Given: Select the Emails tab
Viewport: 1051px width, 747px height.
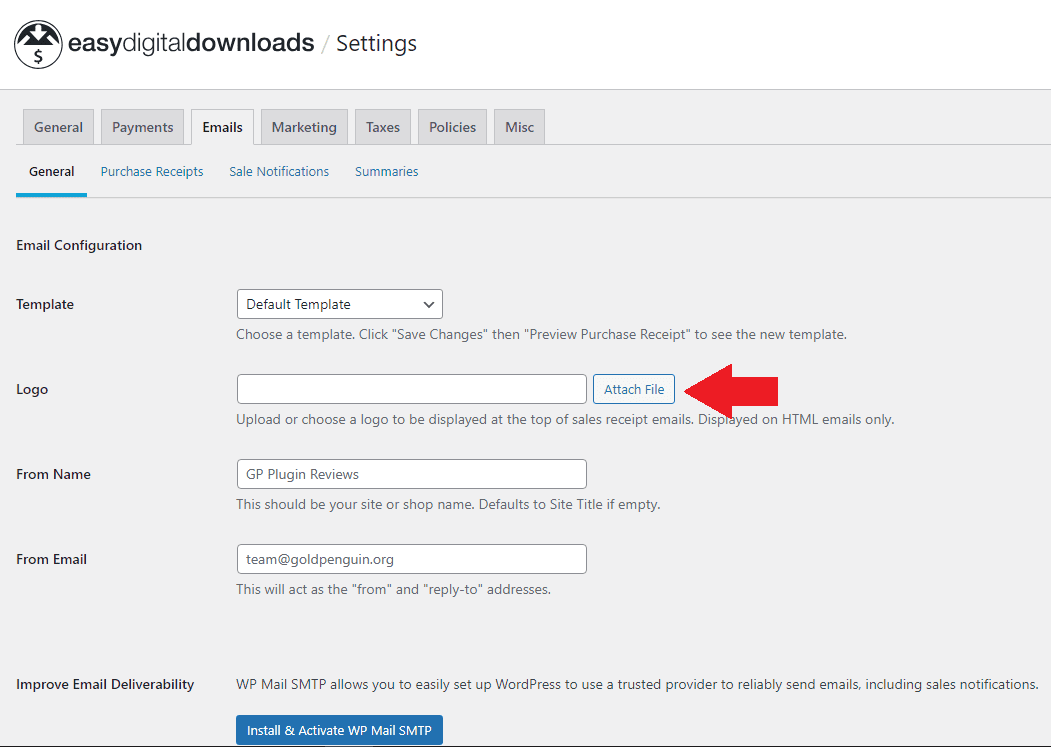Looking at the screenshot, I should [222, 127].
